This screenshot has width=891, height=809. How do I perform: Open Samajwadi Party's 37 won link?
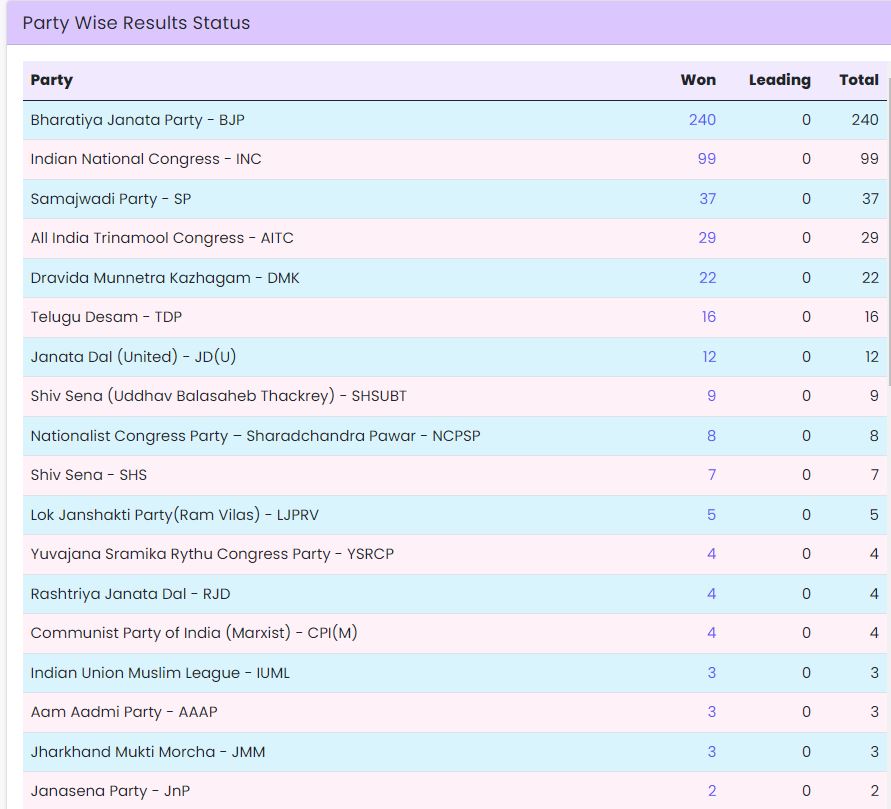pyautogui.click(x=707, y=199)
